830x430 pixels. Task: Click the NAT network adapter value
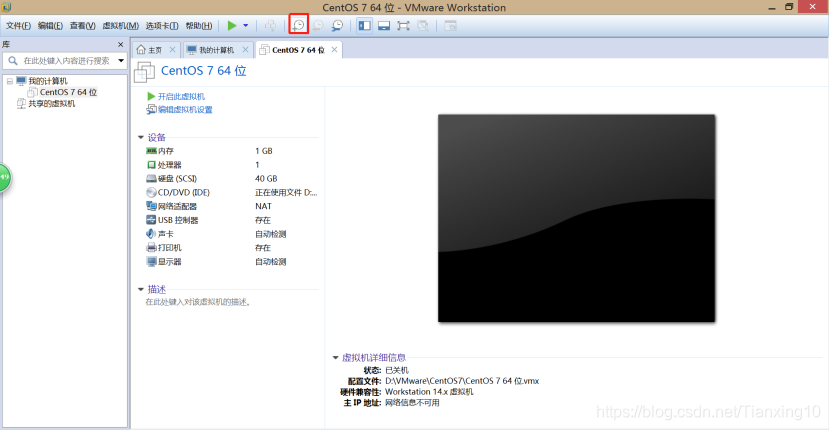coord(263,206)
